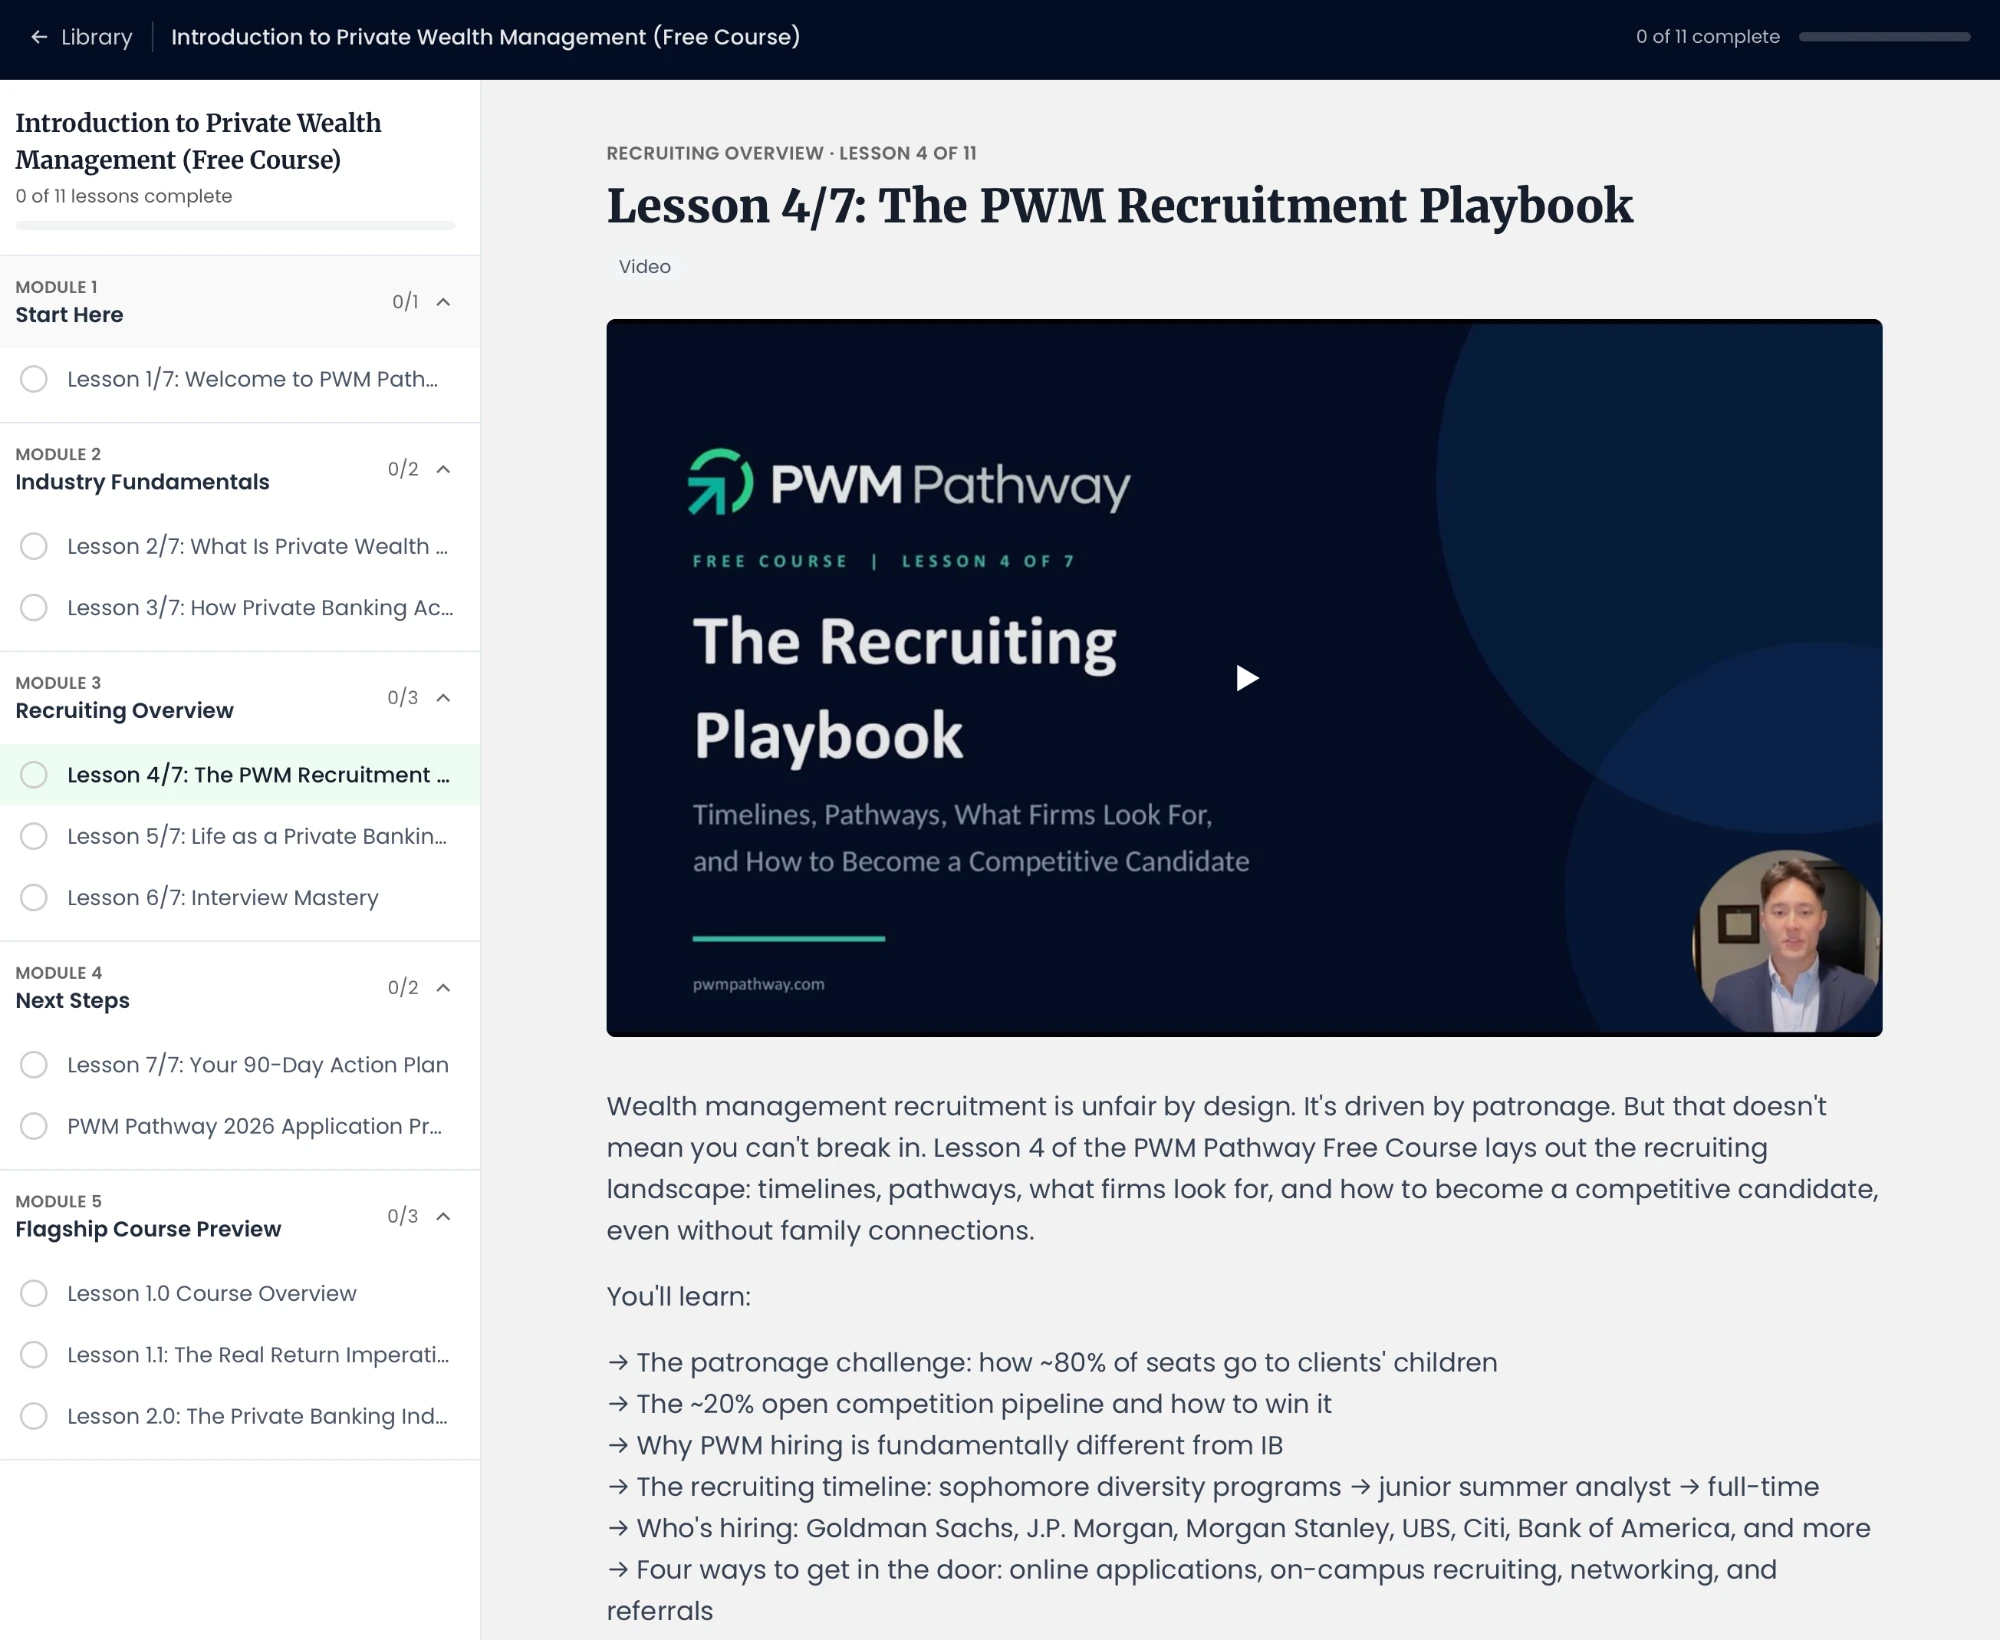Click the Module 1 '0/1' counter
The image size is (2000, 1640).
click(405, 302)
